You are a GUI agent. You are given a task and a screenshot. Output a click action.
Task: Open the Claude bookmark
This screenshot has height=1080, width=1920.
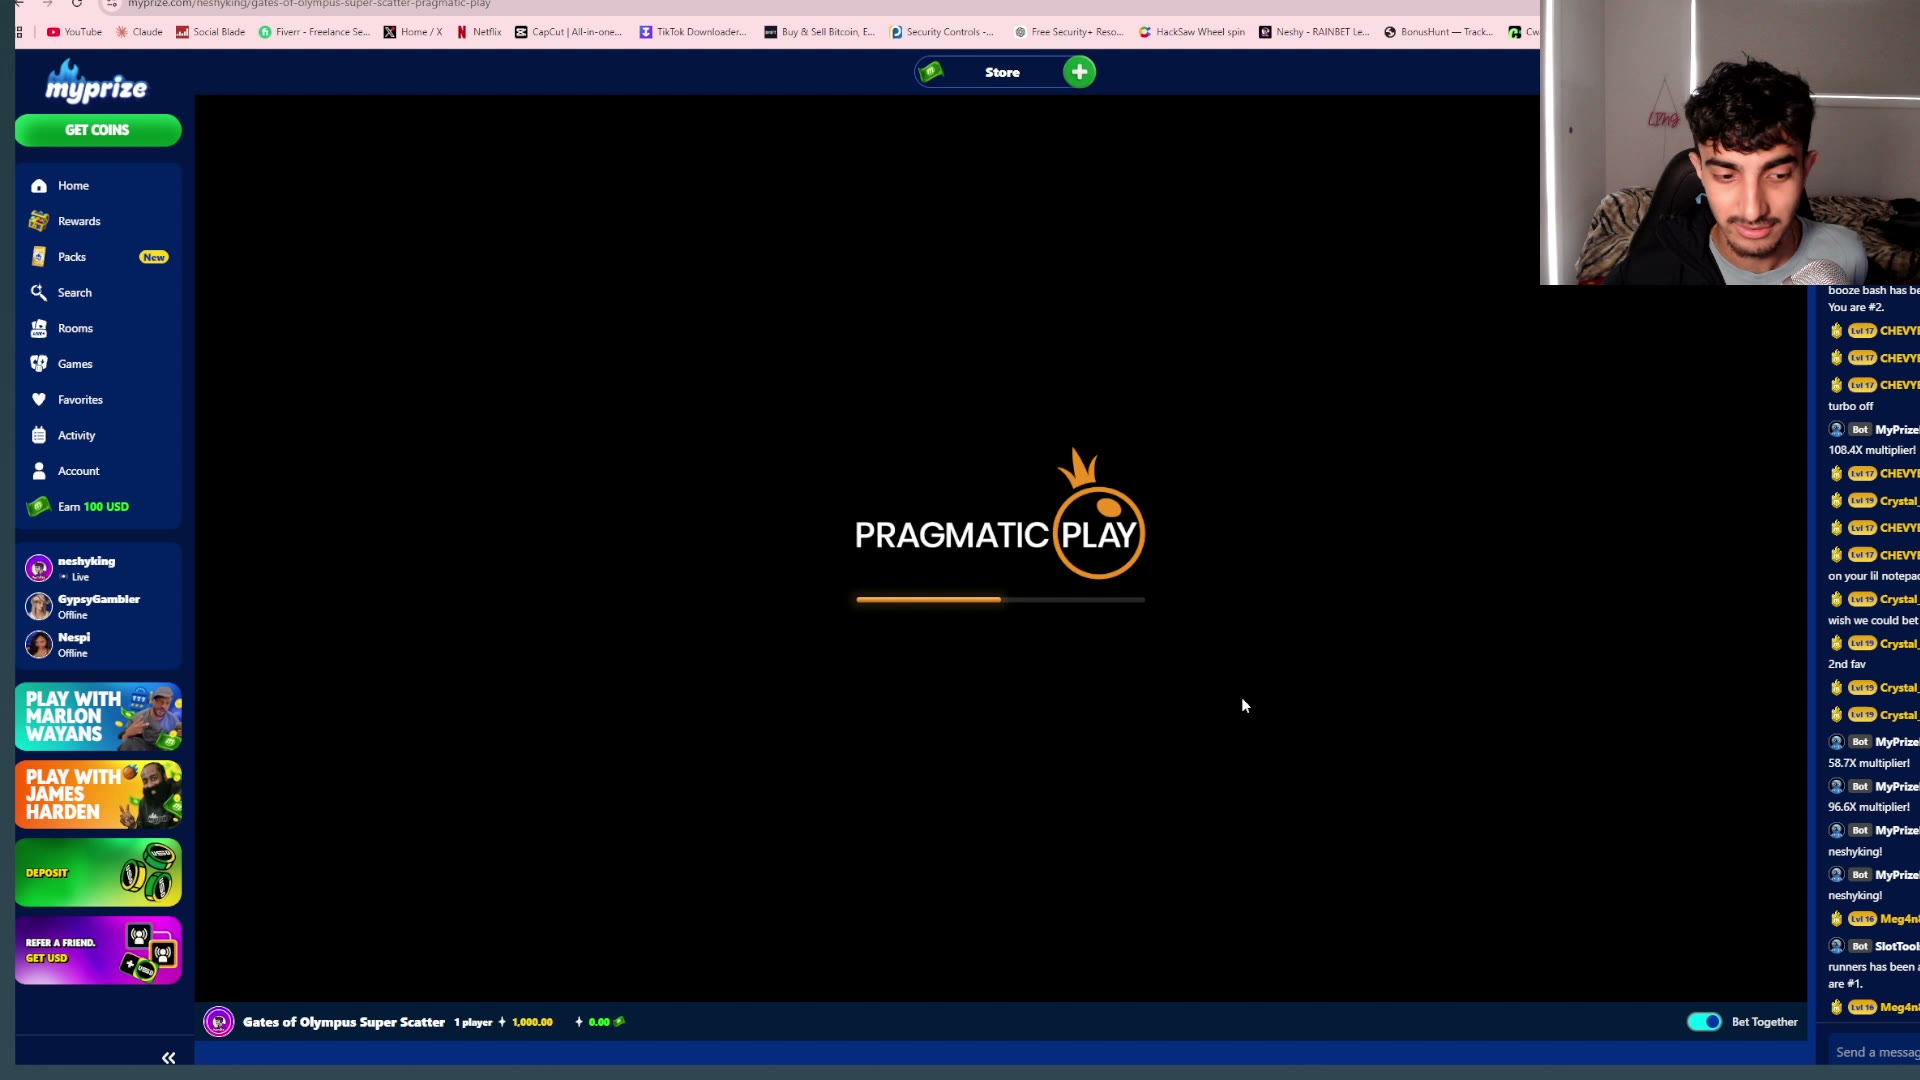(x=139, y=32)
